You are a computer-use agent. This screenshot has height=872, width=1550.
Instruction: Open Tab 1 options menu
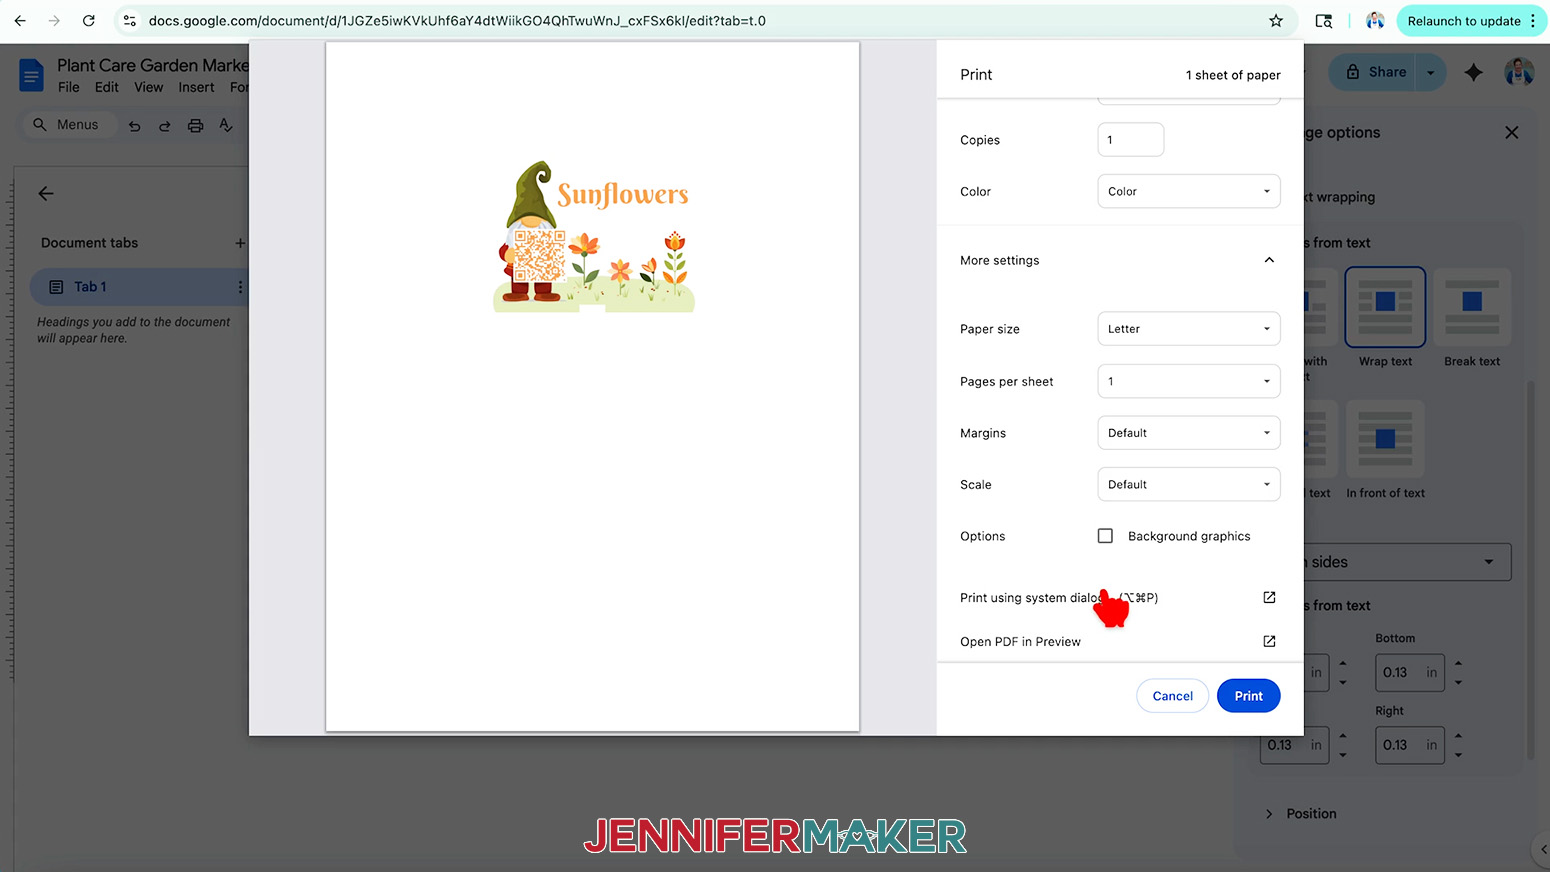click(240, 287)
